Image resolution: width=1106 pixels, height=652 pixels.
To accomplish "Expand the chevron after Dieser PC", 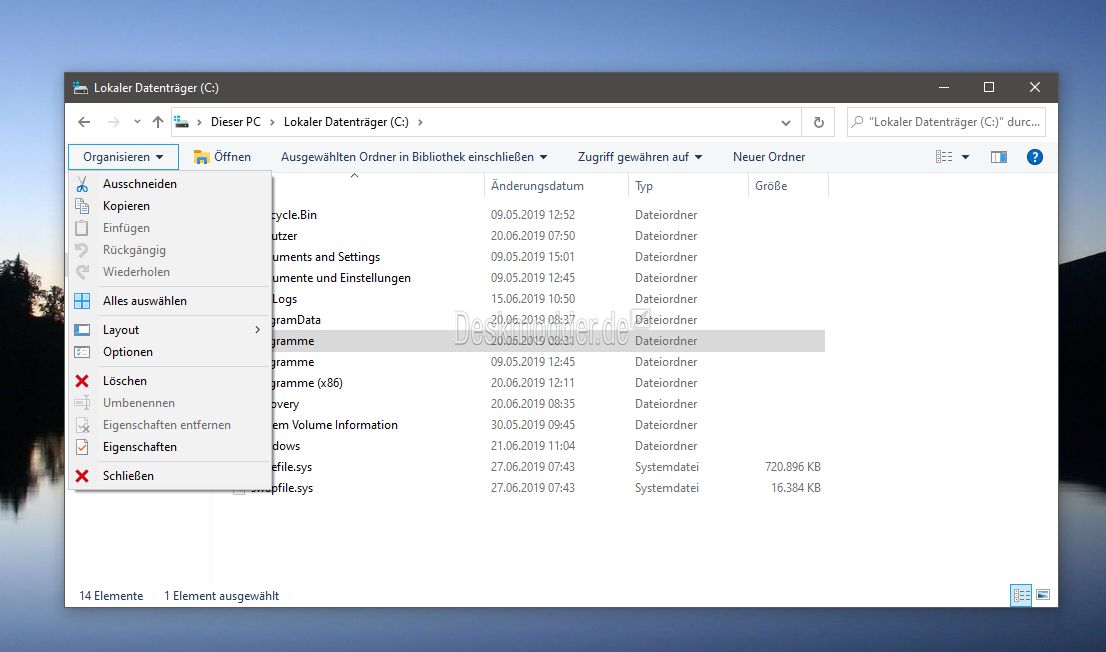I will tap(271, 122).
